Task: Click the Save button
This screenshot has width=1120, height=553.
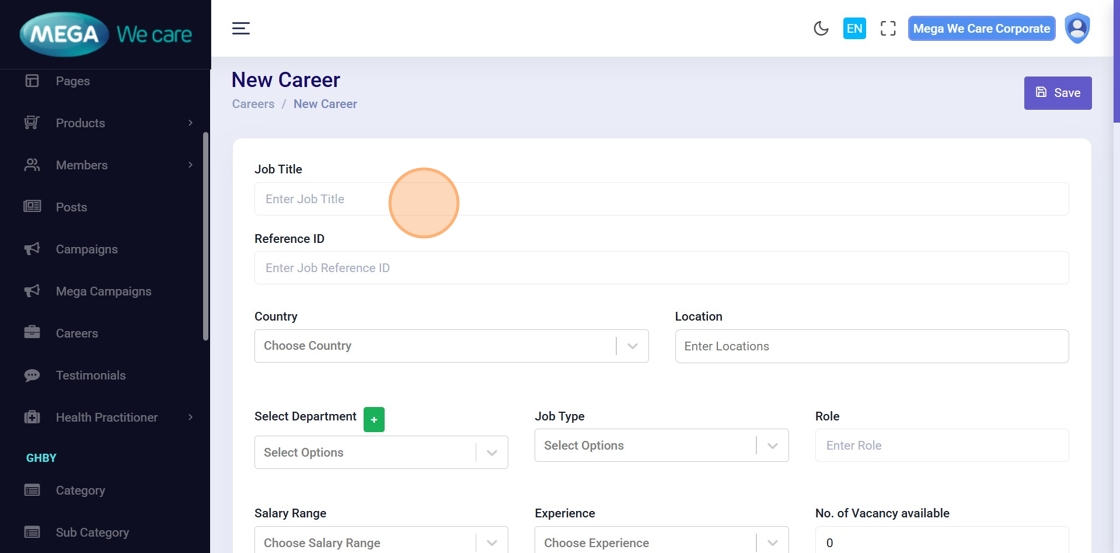Action: pos(1057,93)
